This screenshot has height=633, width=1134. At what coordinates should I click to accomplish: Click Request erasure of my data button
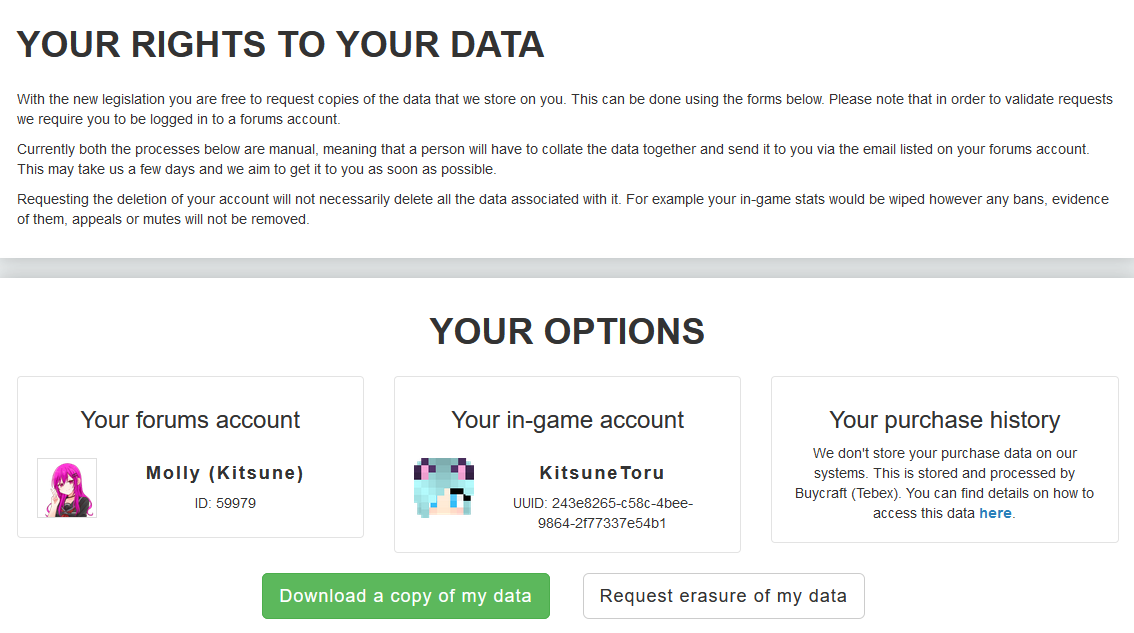(x=723, y=596)
